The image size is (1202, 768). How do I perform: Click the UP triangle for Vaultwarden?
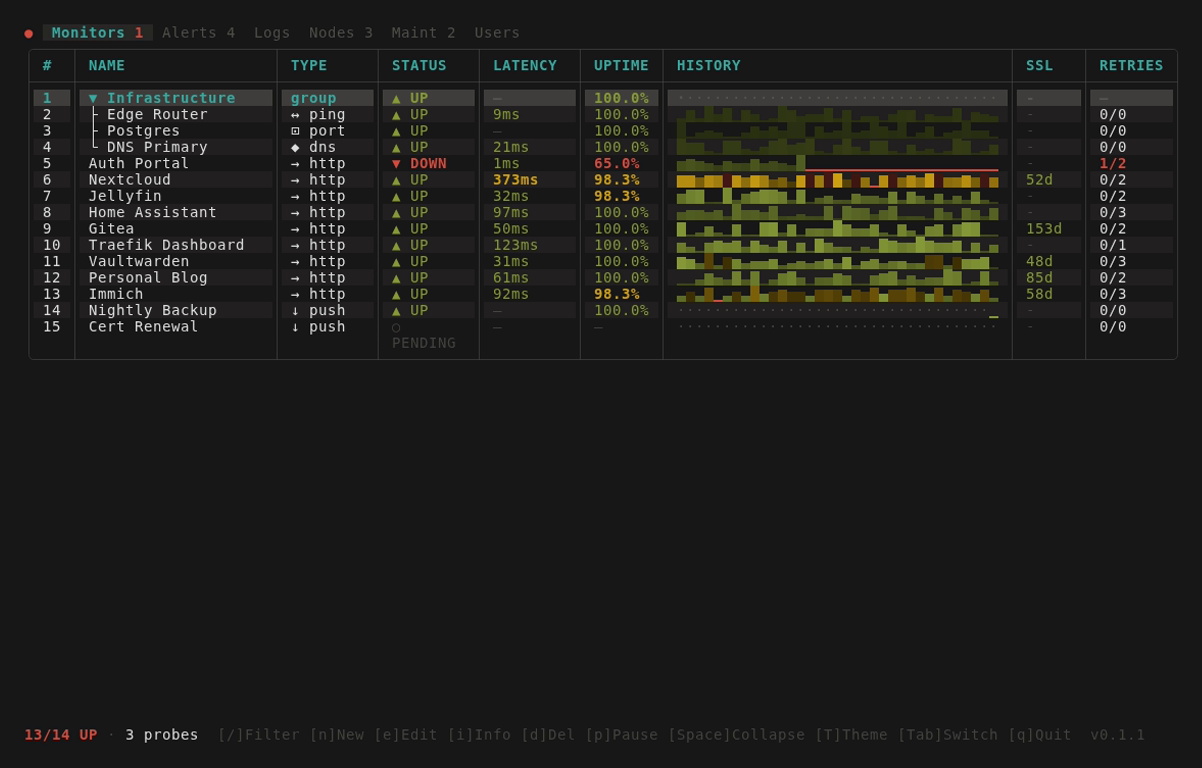click(397, 261)
